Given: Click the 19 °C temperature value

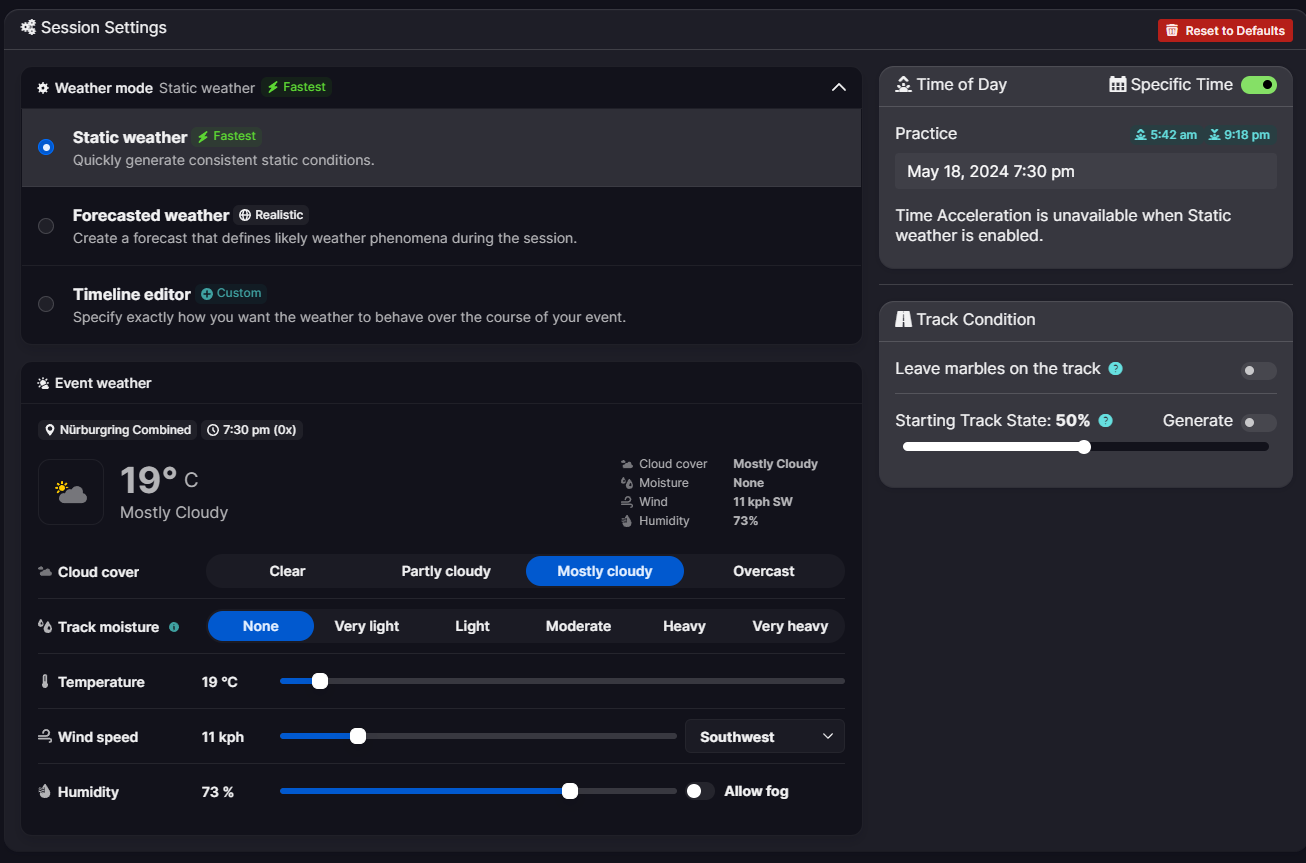Looking at the screenshot, I should pos(220,682).
